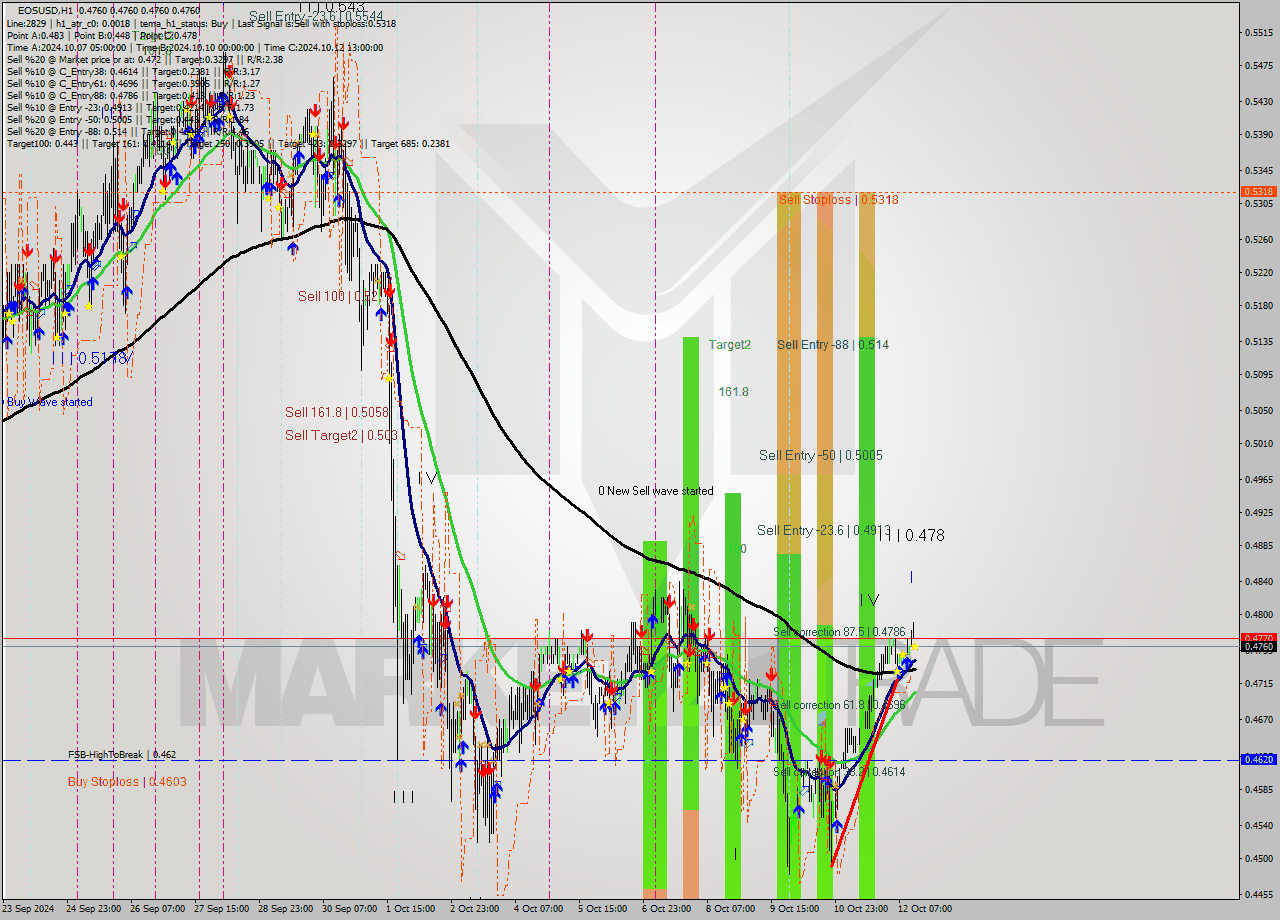Click the 26 Sep 07:00 time label
Screen dimensions: 1280x920
[x=159, y=909]
